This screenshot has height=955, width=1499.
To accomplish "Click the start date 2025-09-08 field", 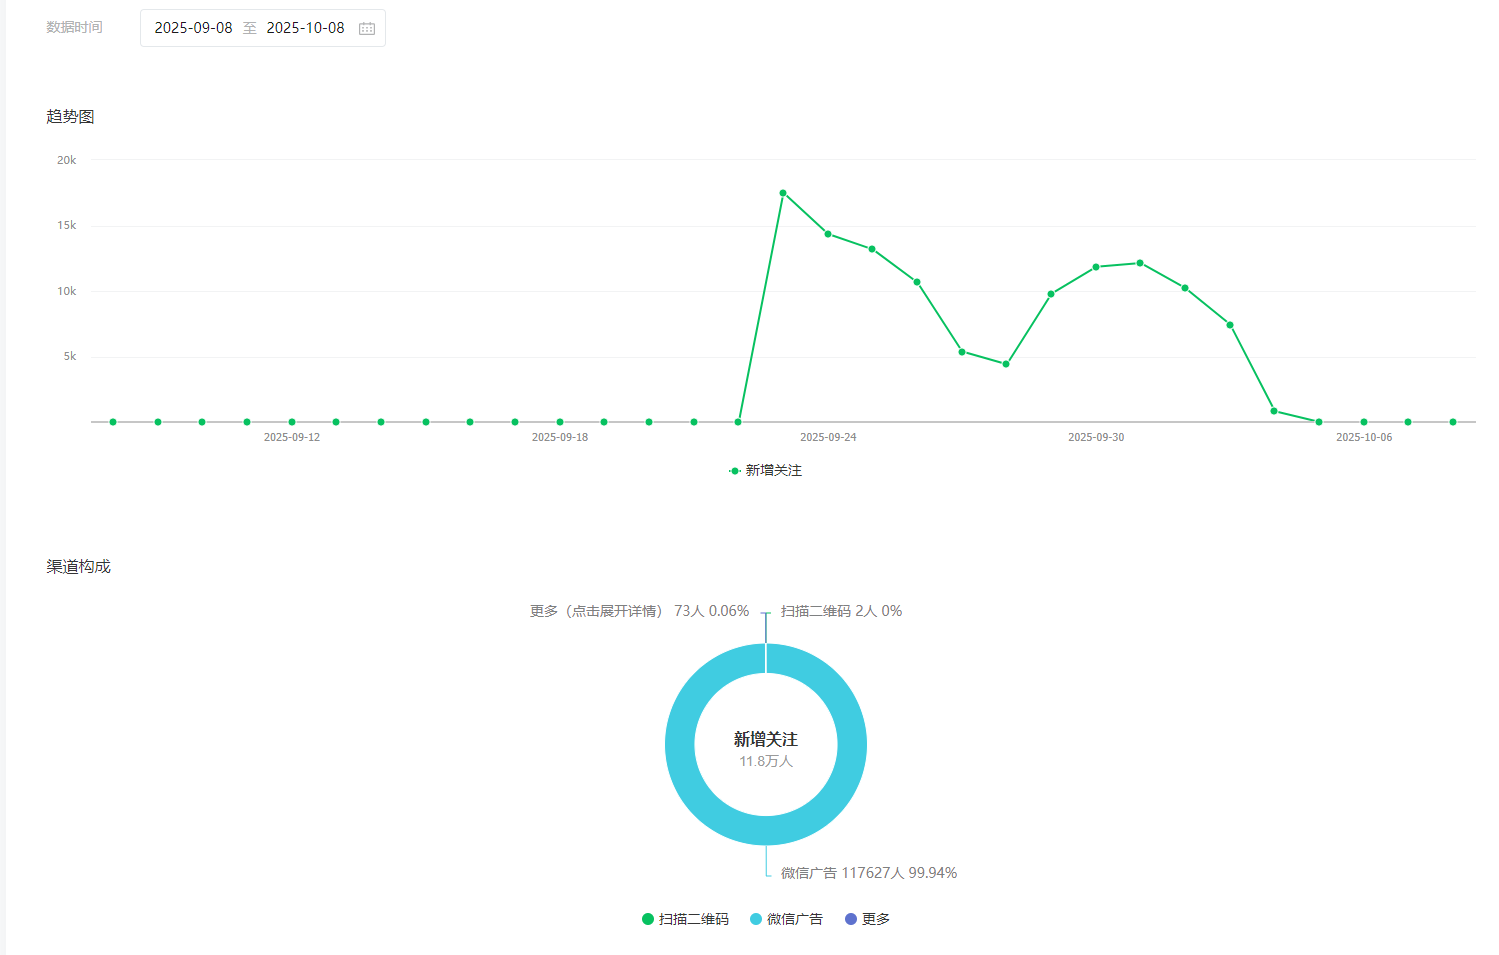I will (193, 28).
